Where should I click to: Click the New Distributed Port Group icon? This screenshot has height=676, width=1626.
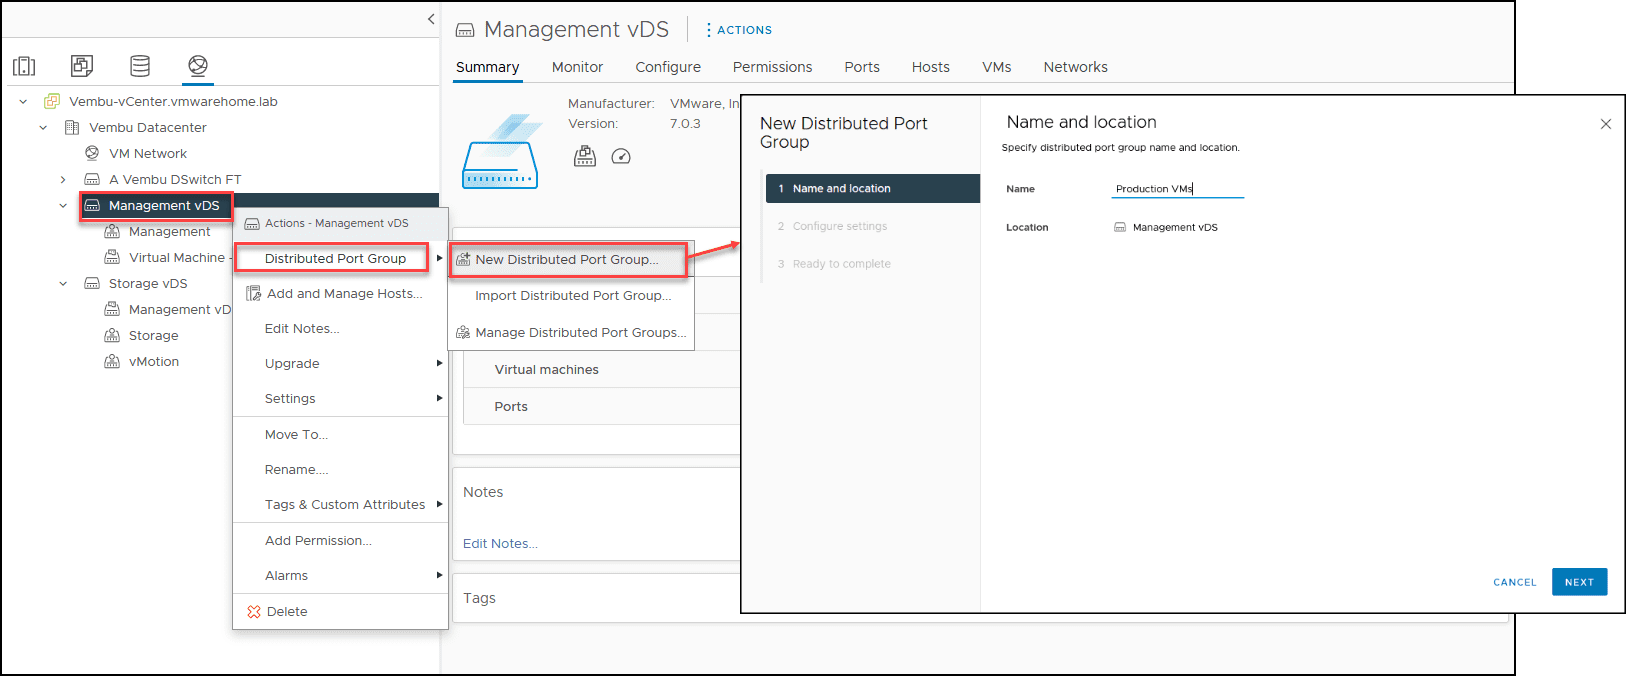click(463, 259)
